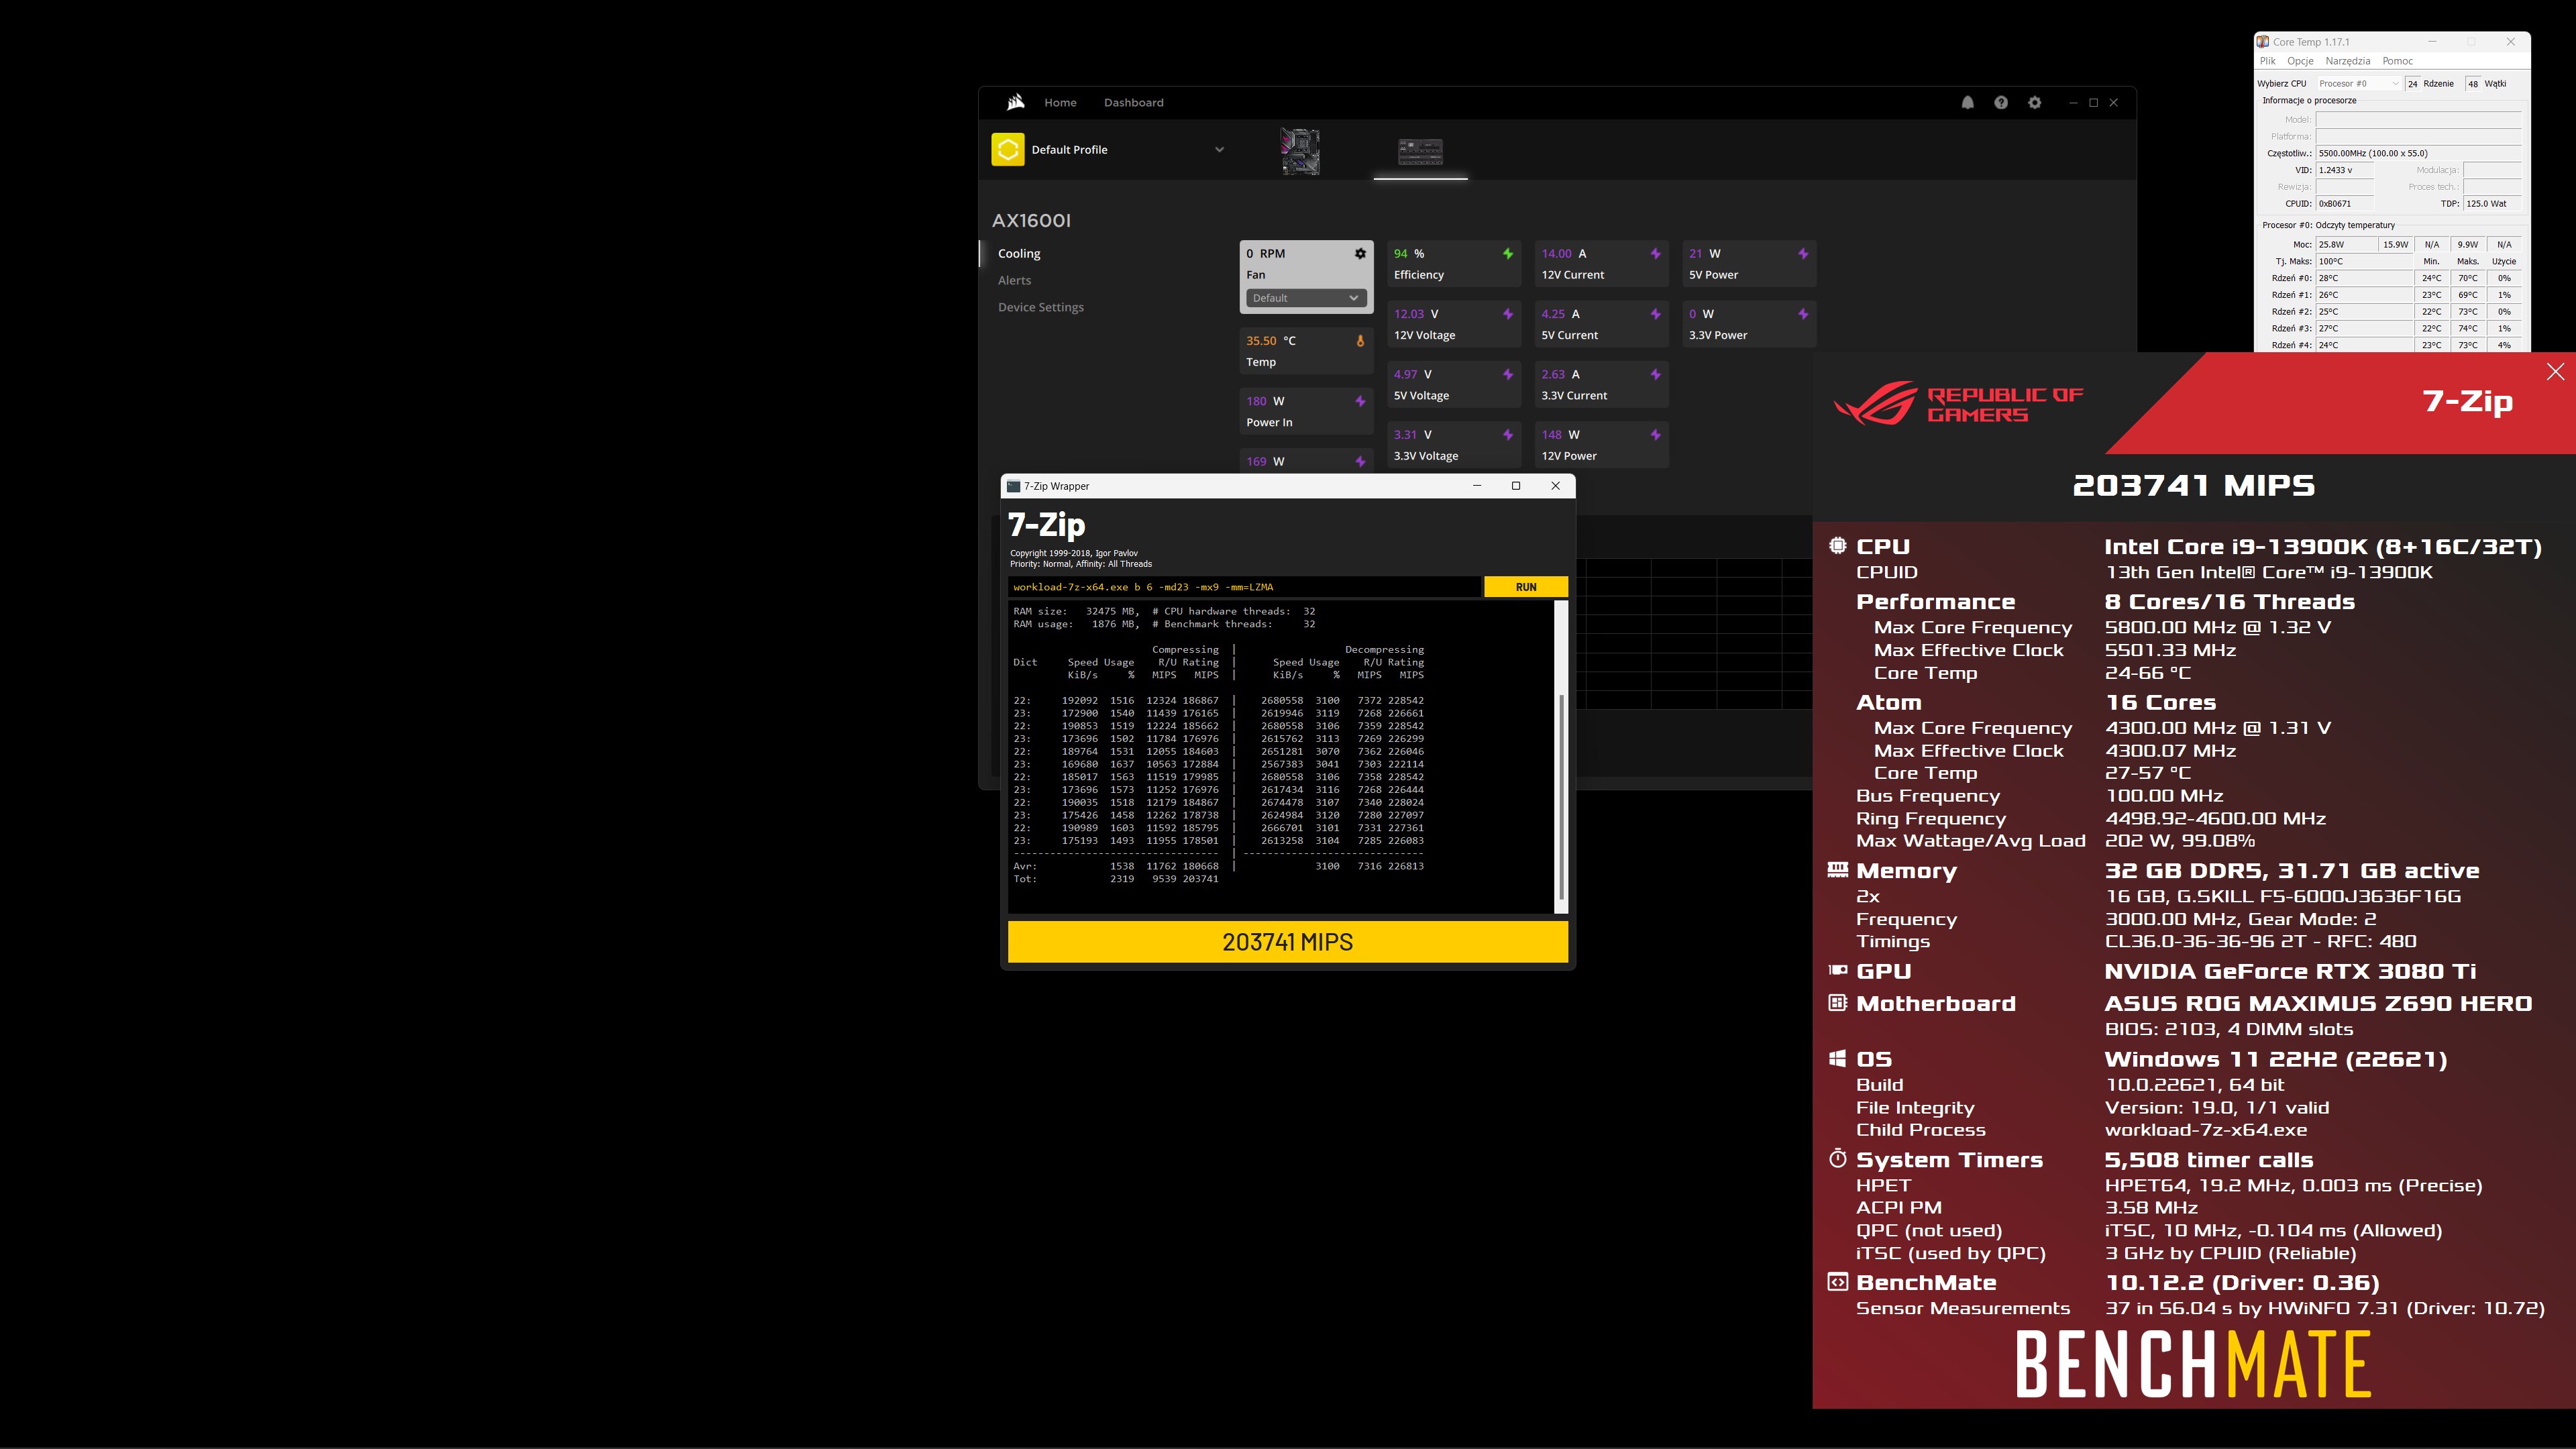Open the Narzędzia menu in Core Temp
Image resolution: width=2576 pixels, height=1449 pixels.
(x=2347, y=61)
